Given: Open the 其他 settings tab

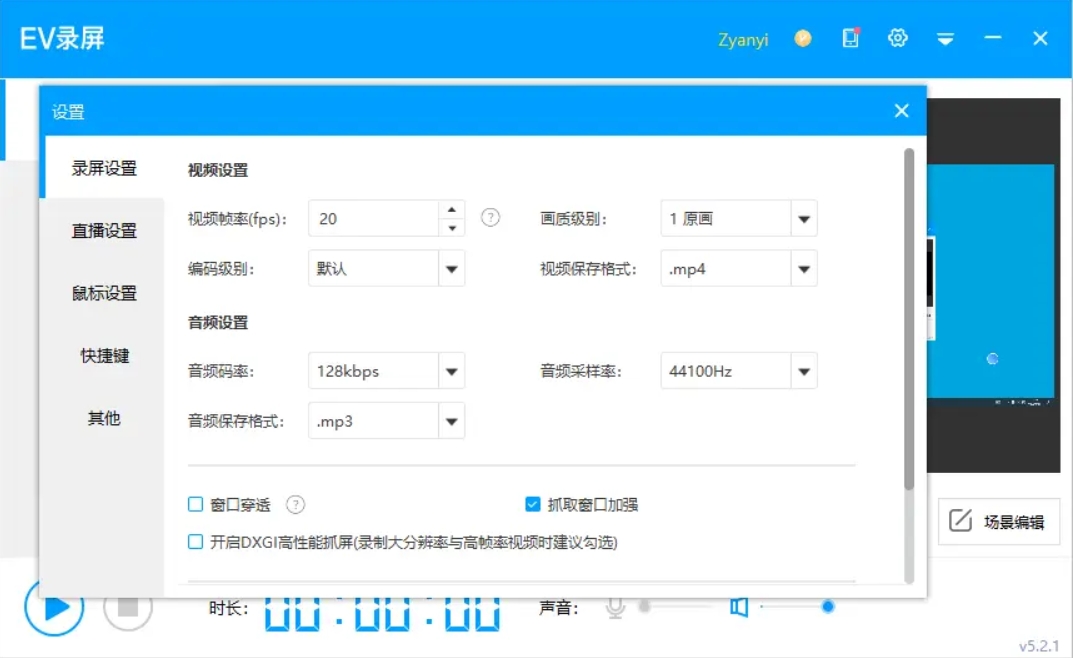Looking at the screenshot, I should pyautogui.click(x=105, y=417).
